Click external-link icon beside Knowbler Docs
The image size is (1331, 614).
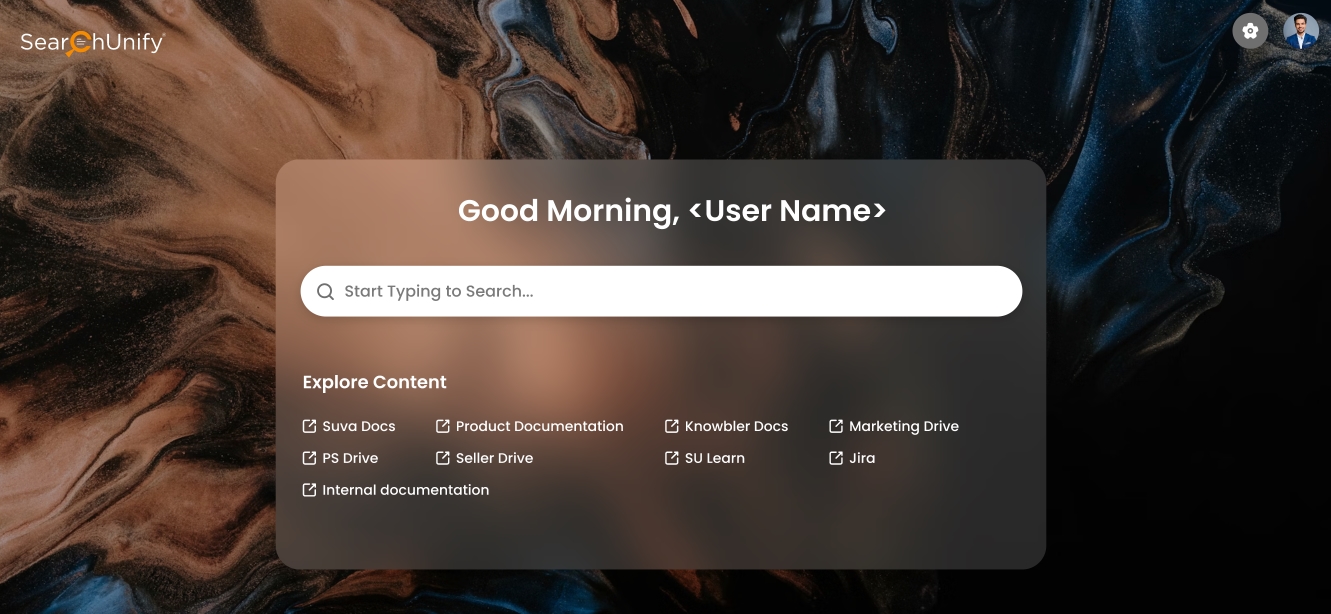coord(672,427)
